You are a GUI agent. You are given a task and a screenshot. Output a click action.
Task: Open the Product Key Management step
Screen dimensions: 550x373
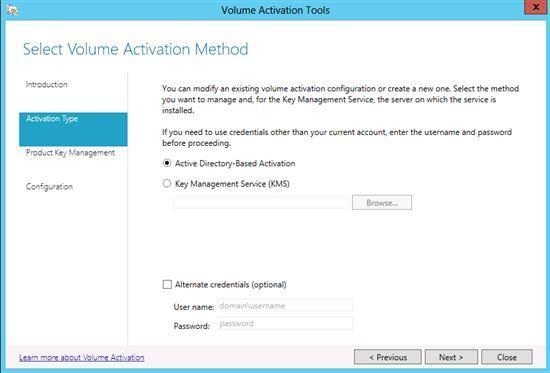(x=70, y=153)
